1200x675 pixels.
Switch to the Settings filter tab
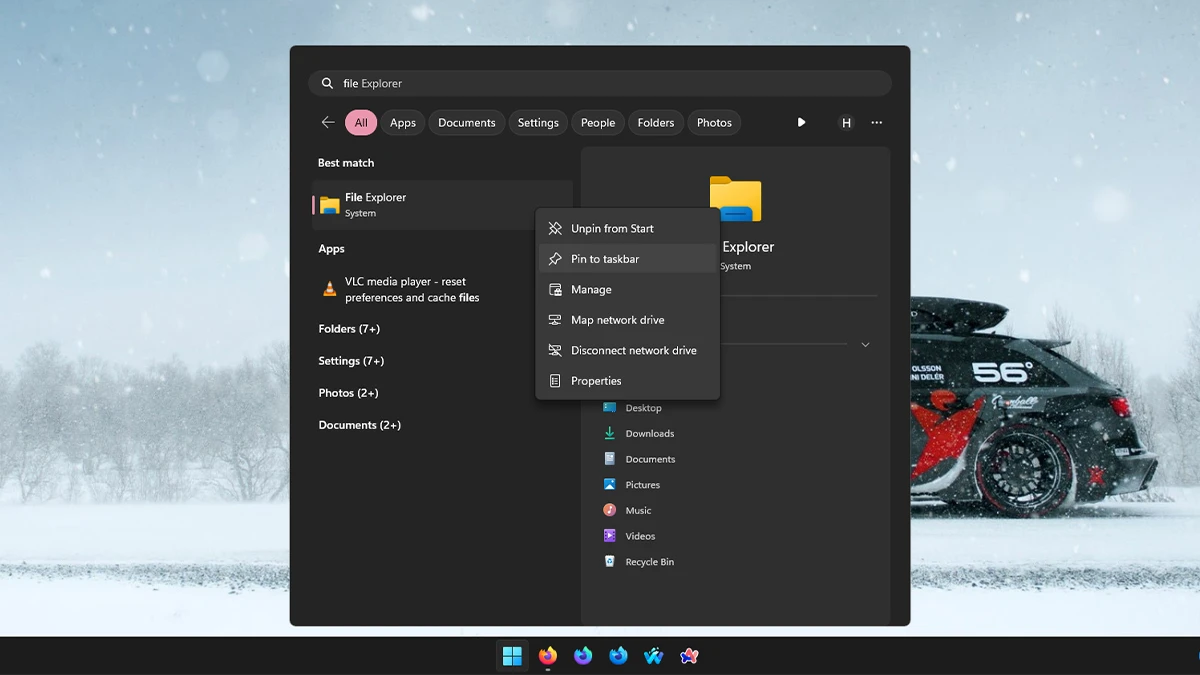pyautogui.click(x=538, y=123)
